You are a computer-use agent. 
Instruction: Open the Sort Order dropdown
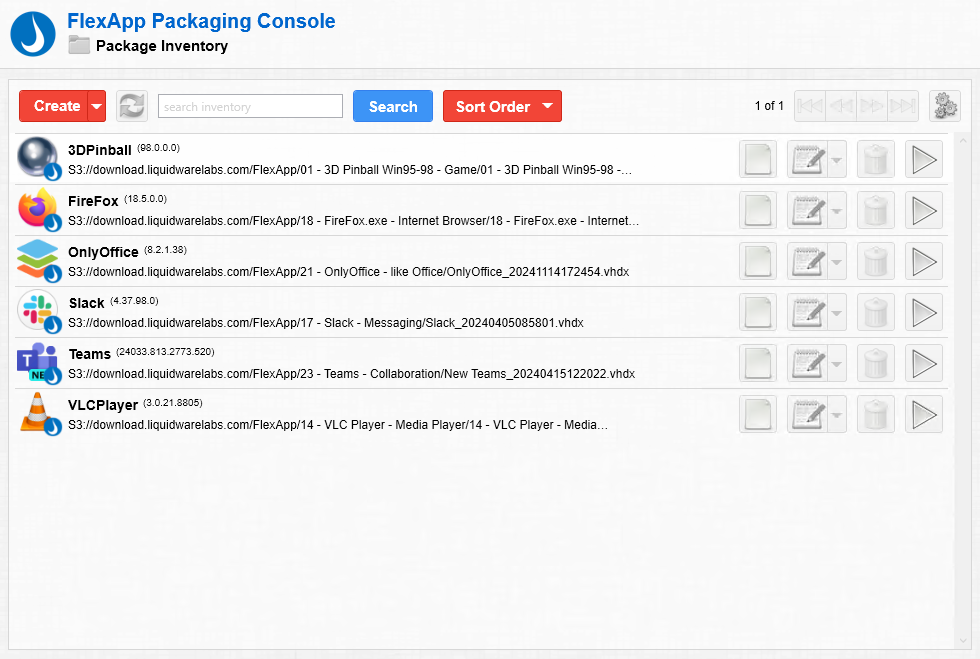[502, 106]
